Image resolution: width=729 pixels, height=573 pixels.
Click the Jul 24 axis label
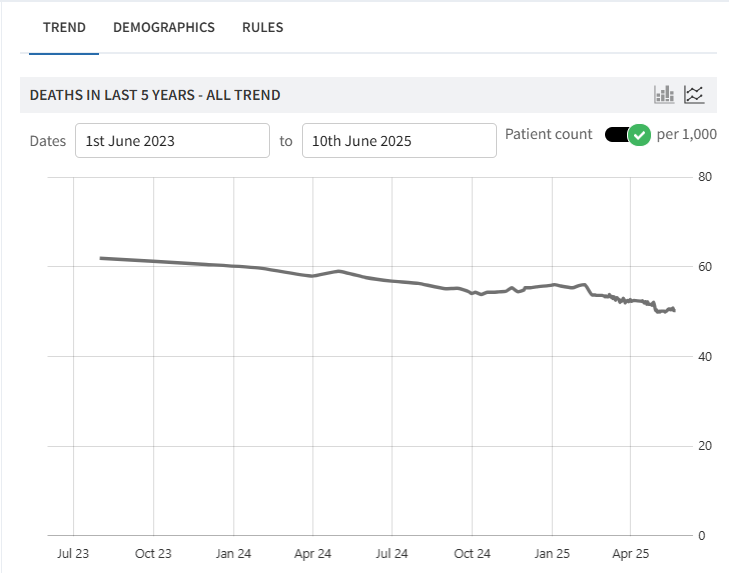coord(391,553)
